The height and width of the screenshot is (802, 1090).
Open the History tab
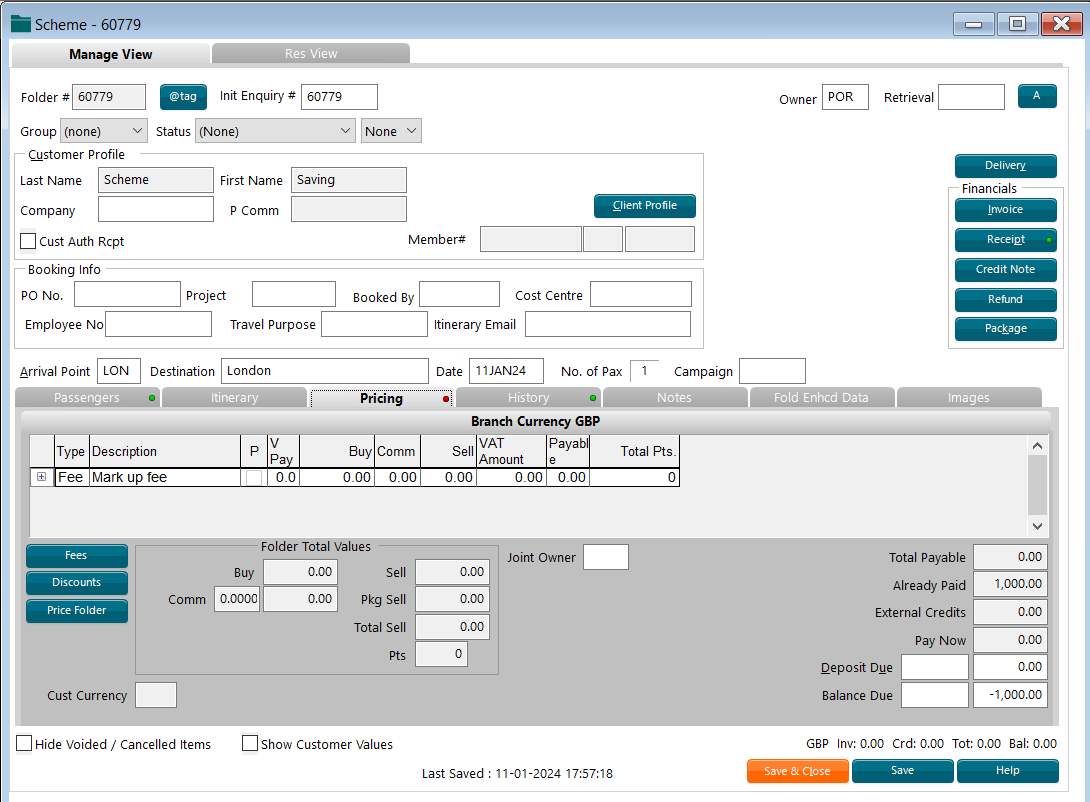pyautogui.click(x=528, y=398)
